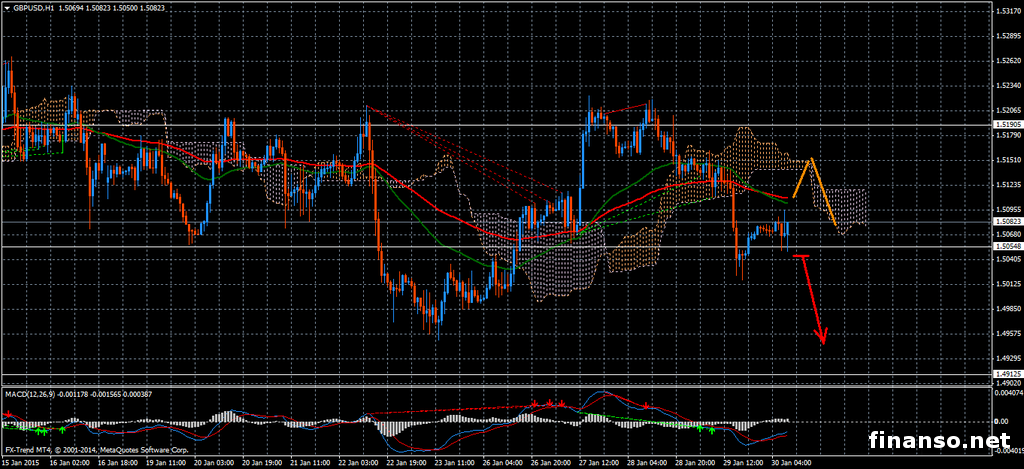1024x469 pixels.
Task: Click the MACD(12,26,9) indicator label
Action: [x=32, y=394]
